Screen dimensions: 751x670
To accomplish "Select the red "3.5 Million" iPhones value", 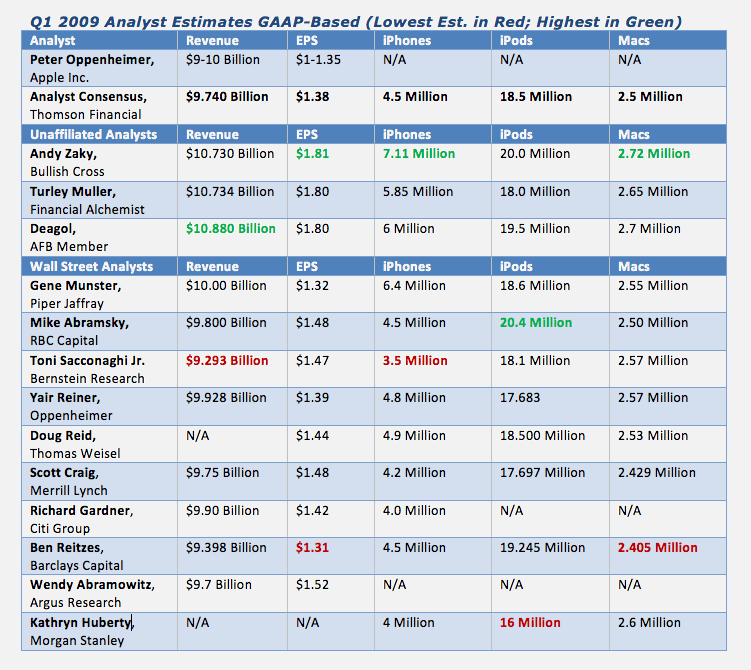I will 415,361.
